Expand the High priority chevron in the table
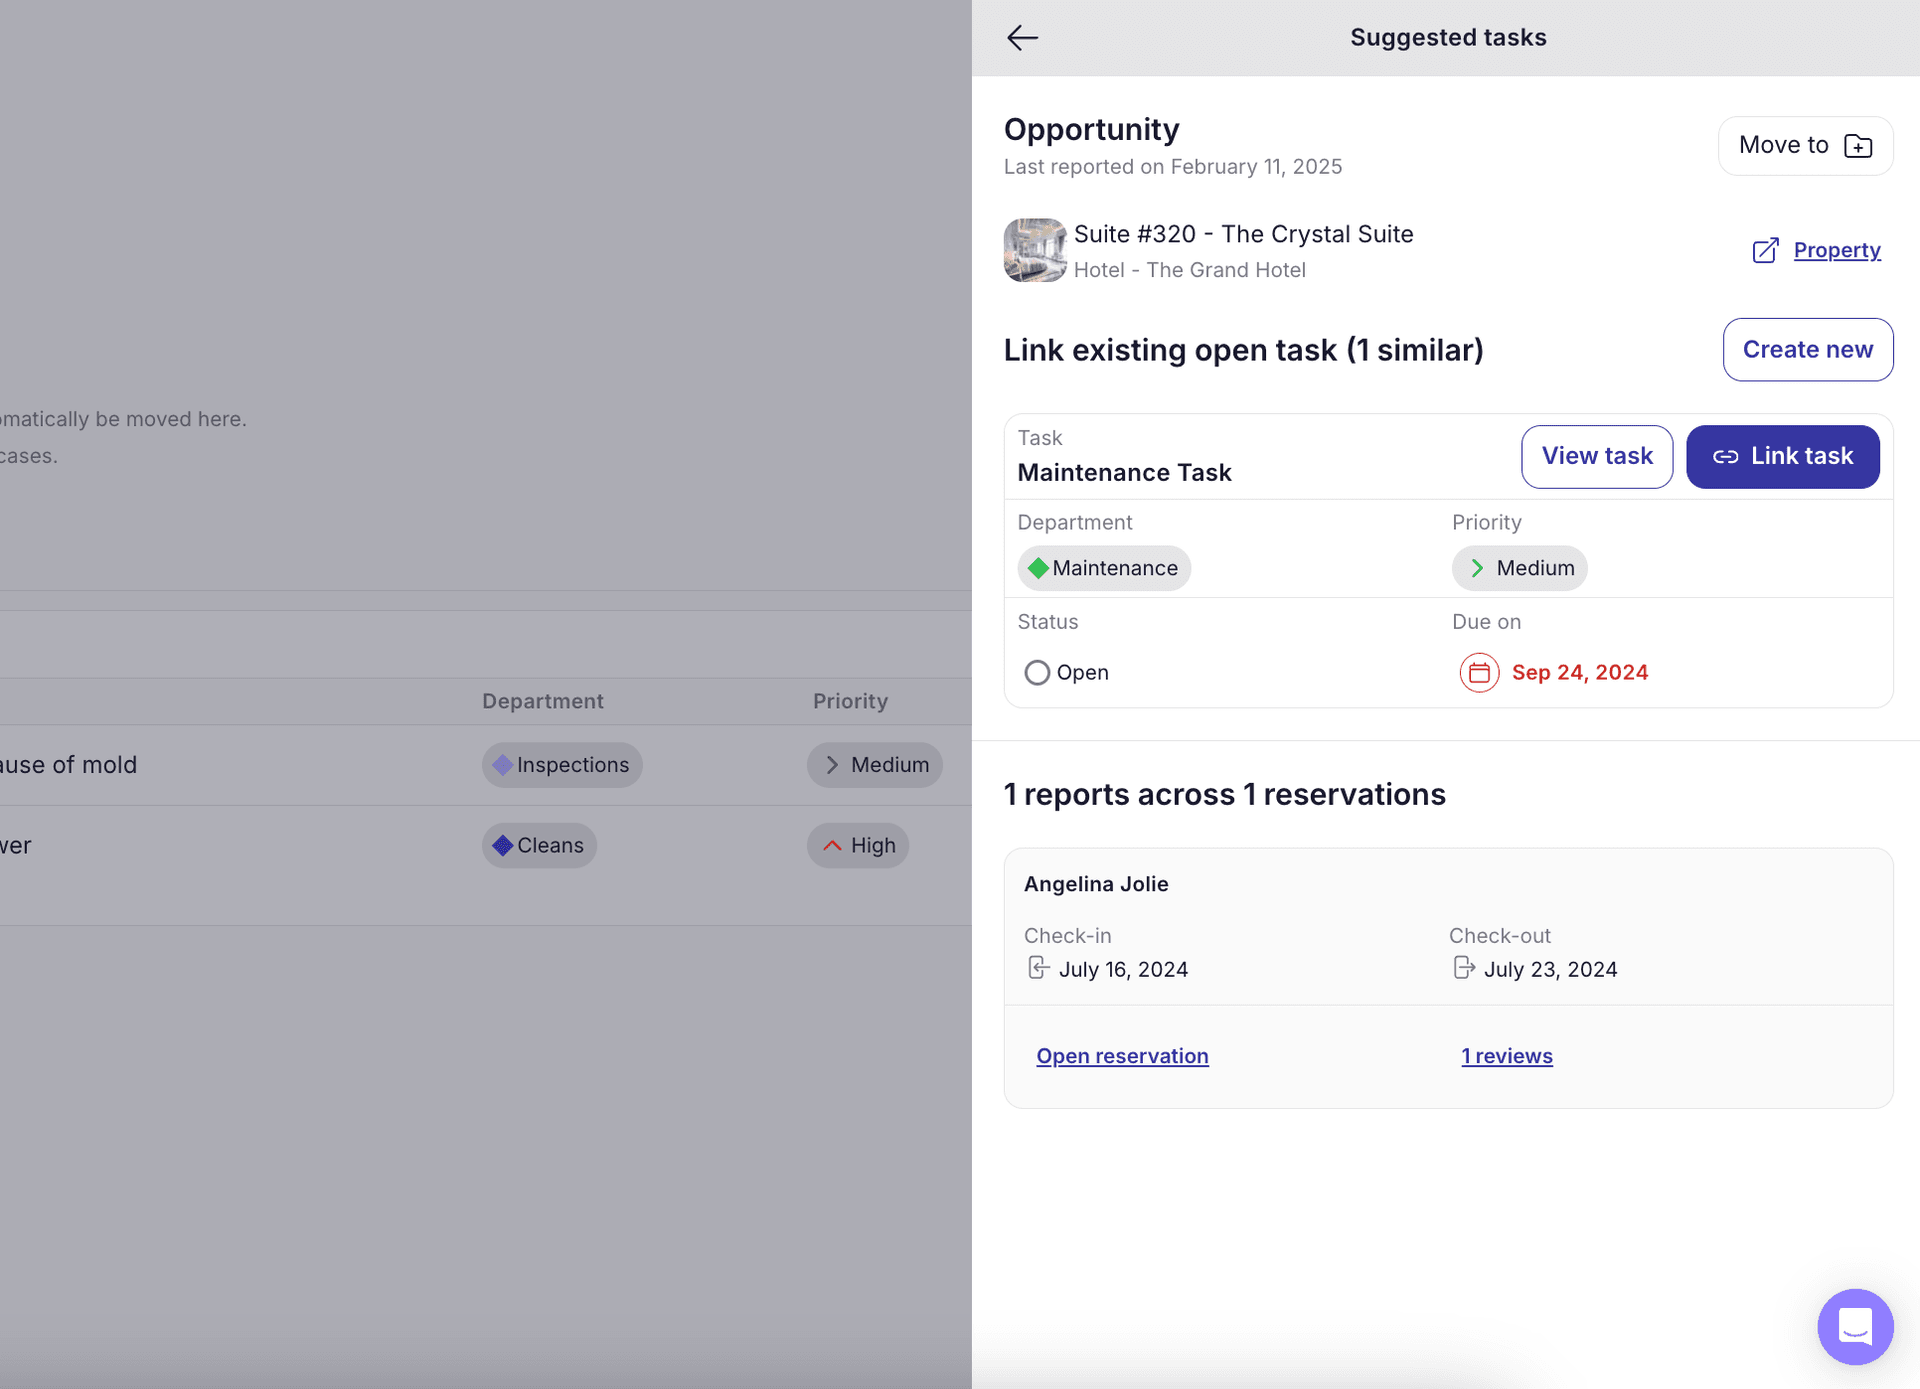 (x=832, y=845)
